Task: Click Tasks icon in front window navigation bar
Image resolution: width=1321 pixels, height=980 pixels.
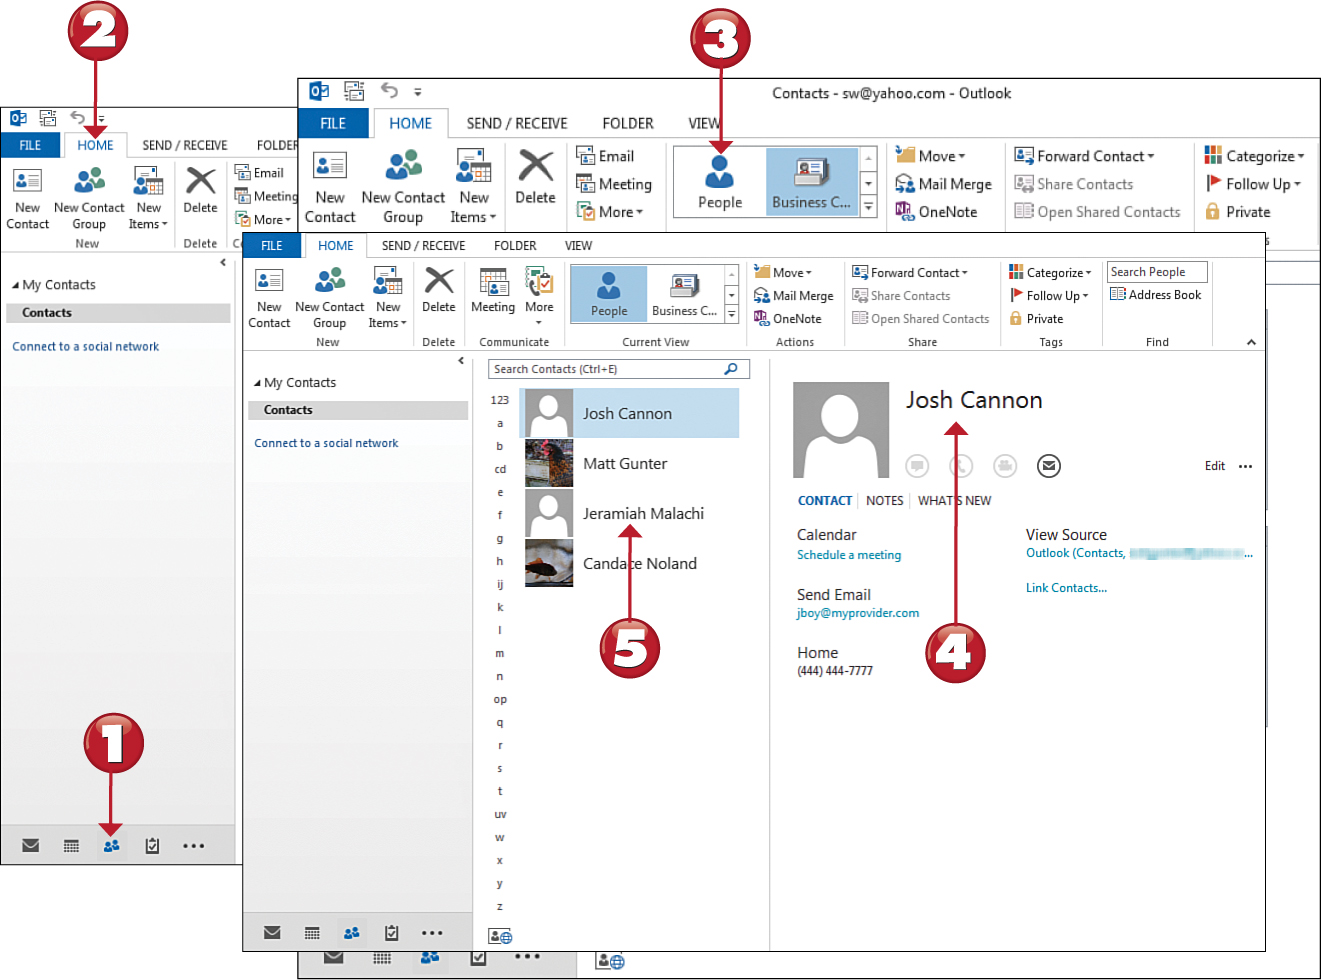Action: click(x=391, y=932)
